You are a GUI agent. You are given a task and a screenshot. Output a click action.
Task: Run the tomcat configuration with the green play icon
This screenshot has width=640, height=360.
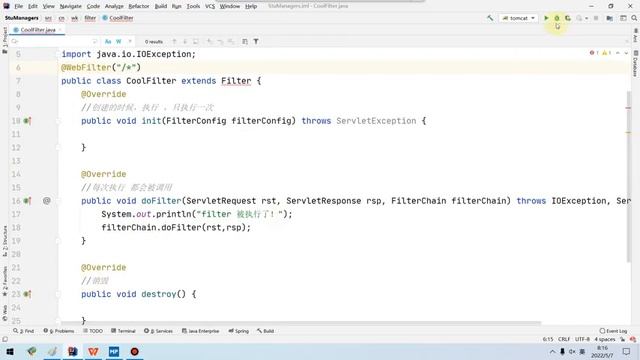click(x=546, y=18)
